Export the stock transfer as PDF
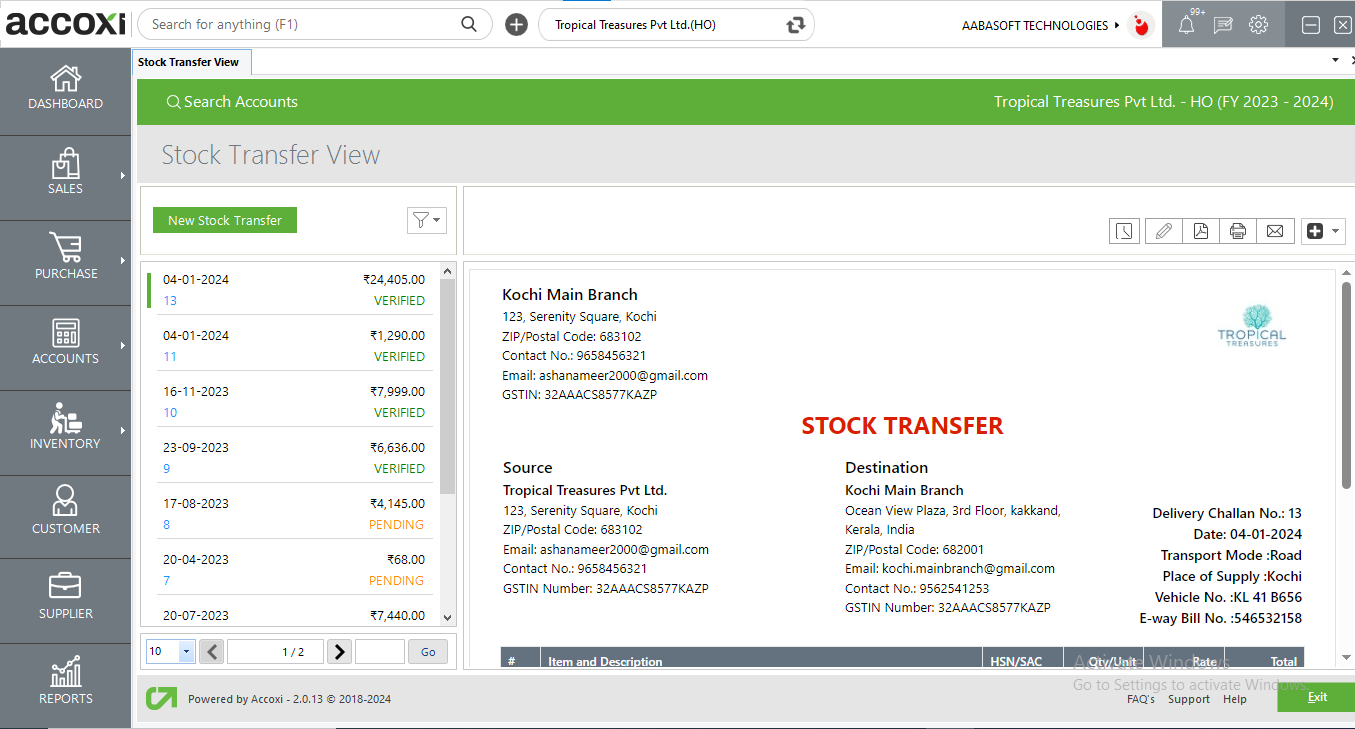1355x729 pixels. 1200,230
